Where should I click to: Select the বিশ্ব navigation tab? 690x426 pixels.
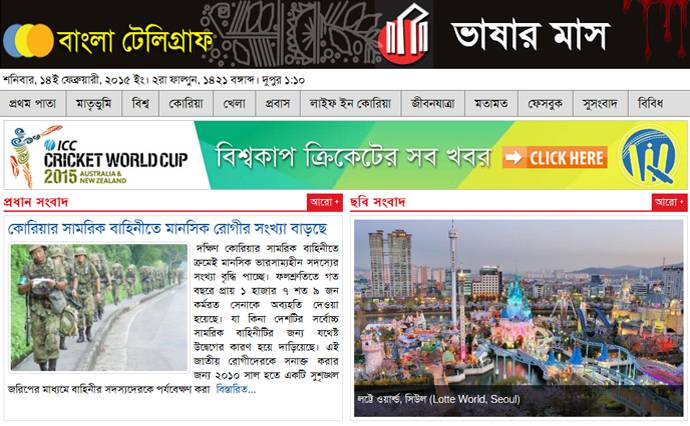(x=140, y=104)
